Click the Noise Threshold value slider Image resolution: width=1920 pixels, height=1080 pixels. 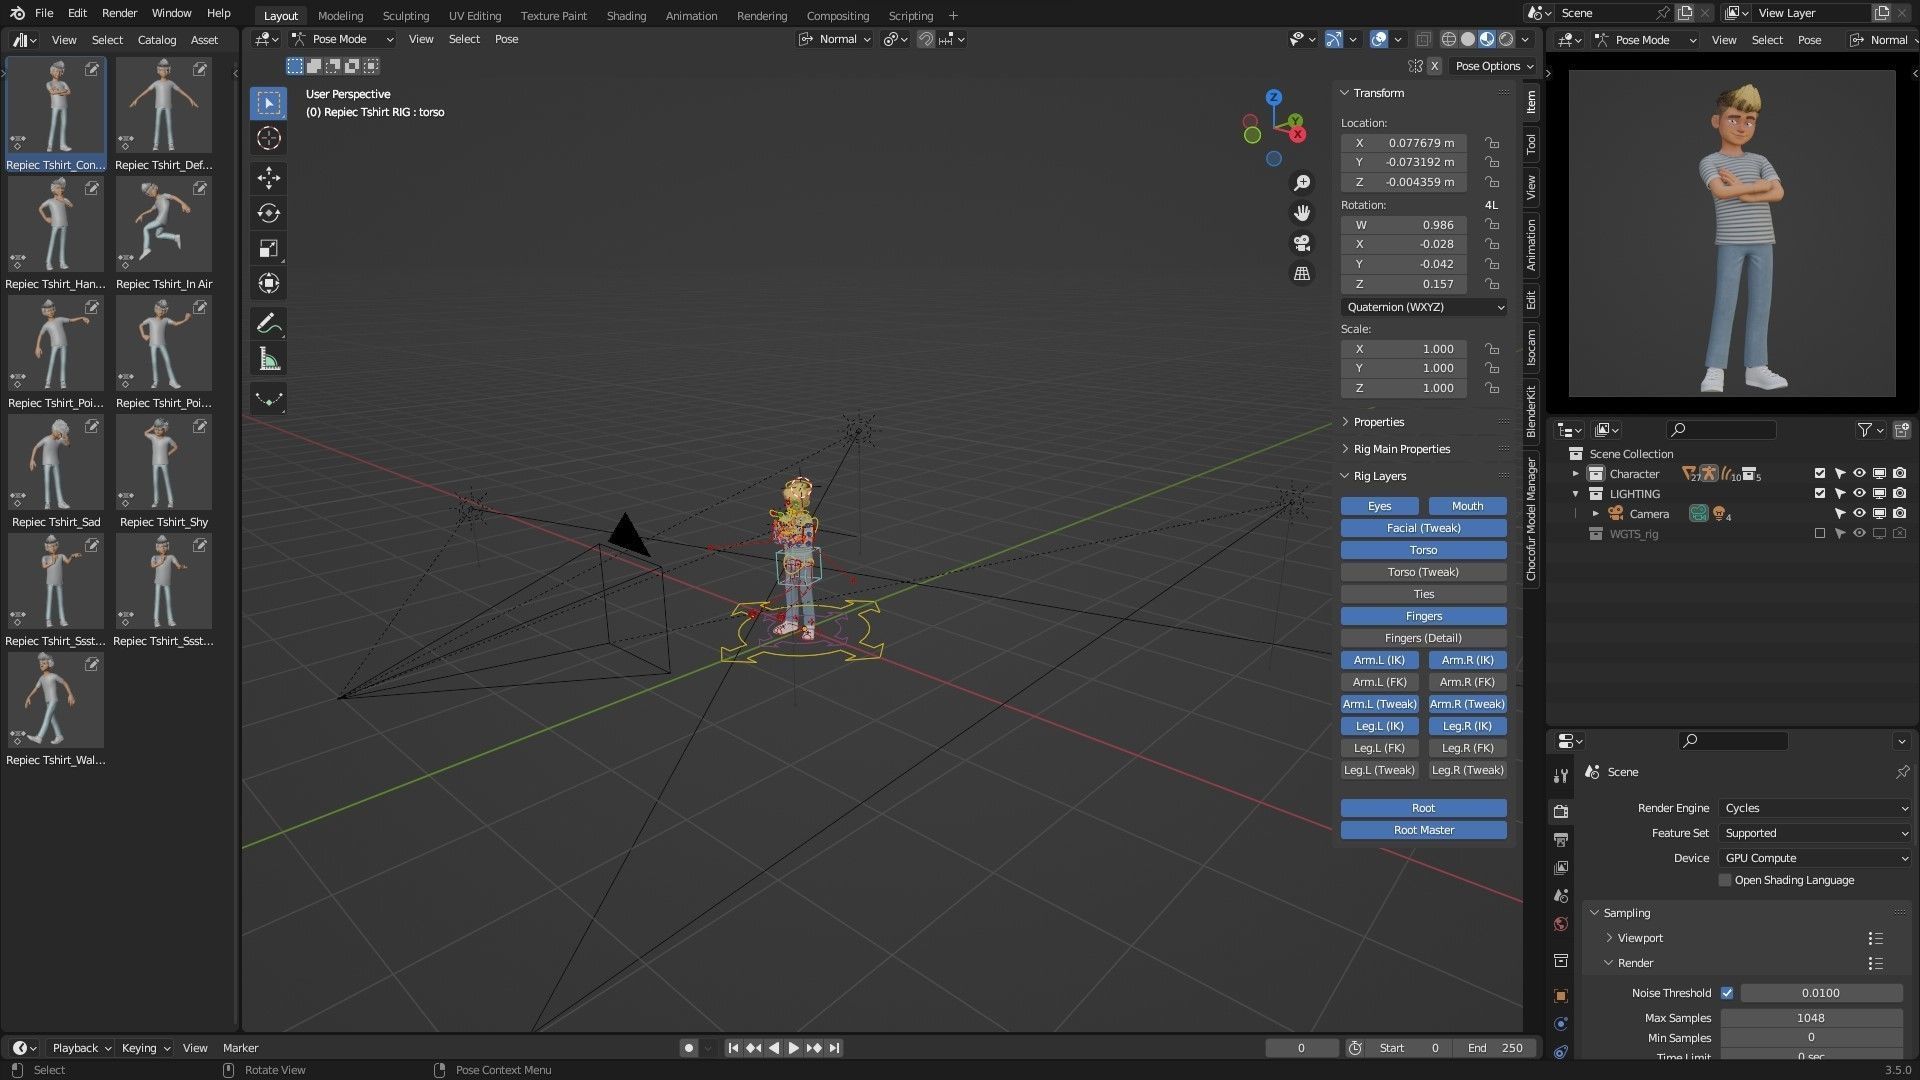pyautogui.click(x=1821, y=993)
